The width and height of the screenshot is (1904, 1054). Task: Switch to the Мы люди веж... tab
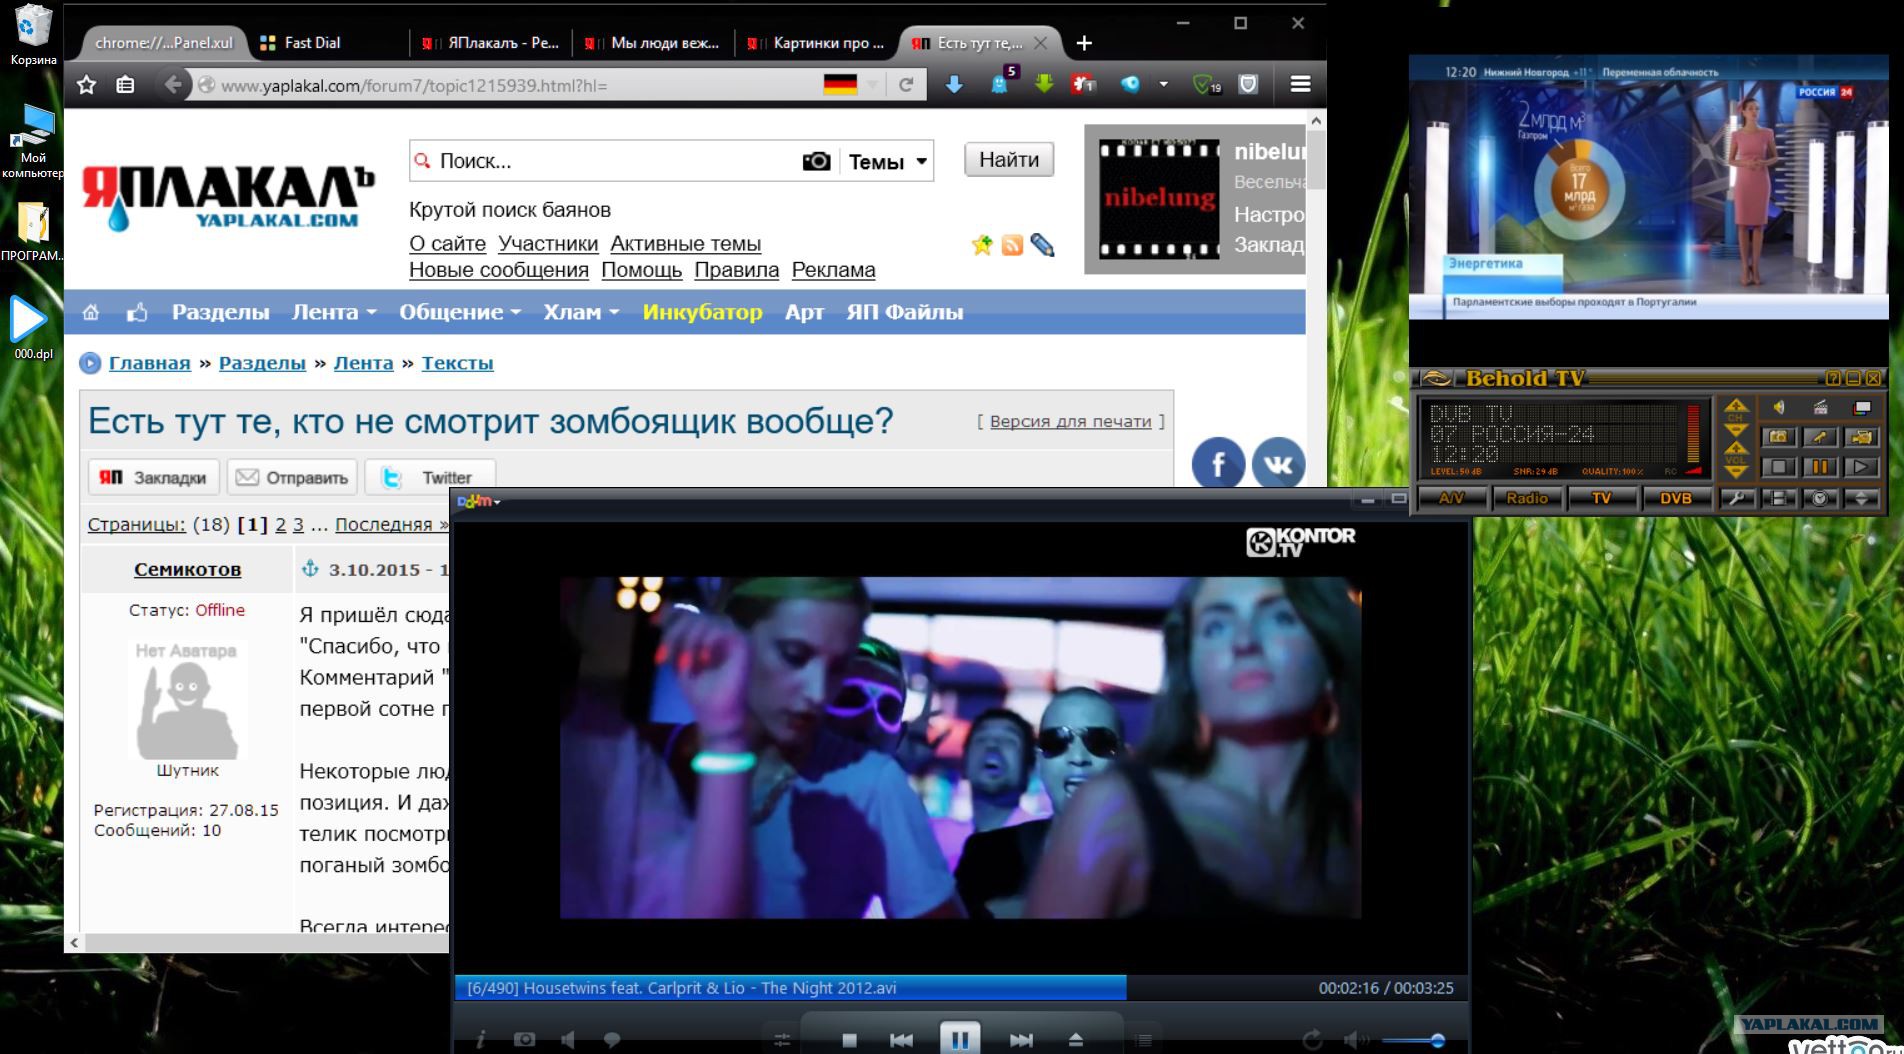click(x=652, y=43)
